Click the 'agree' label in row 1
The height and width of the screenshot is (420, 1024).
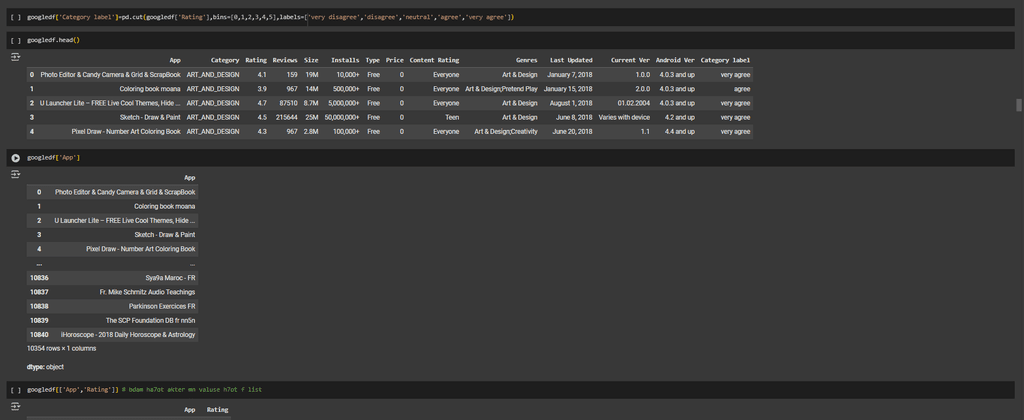point(742,89)
